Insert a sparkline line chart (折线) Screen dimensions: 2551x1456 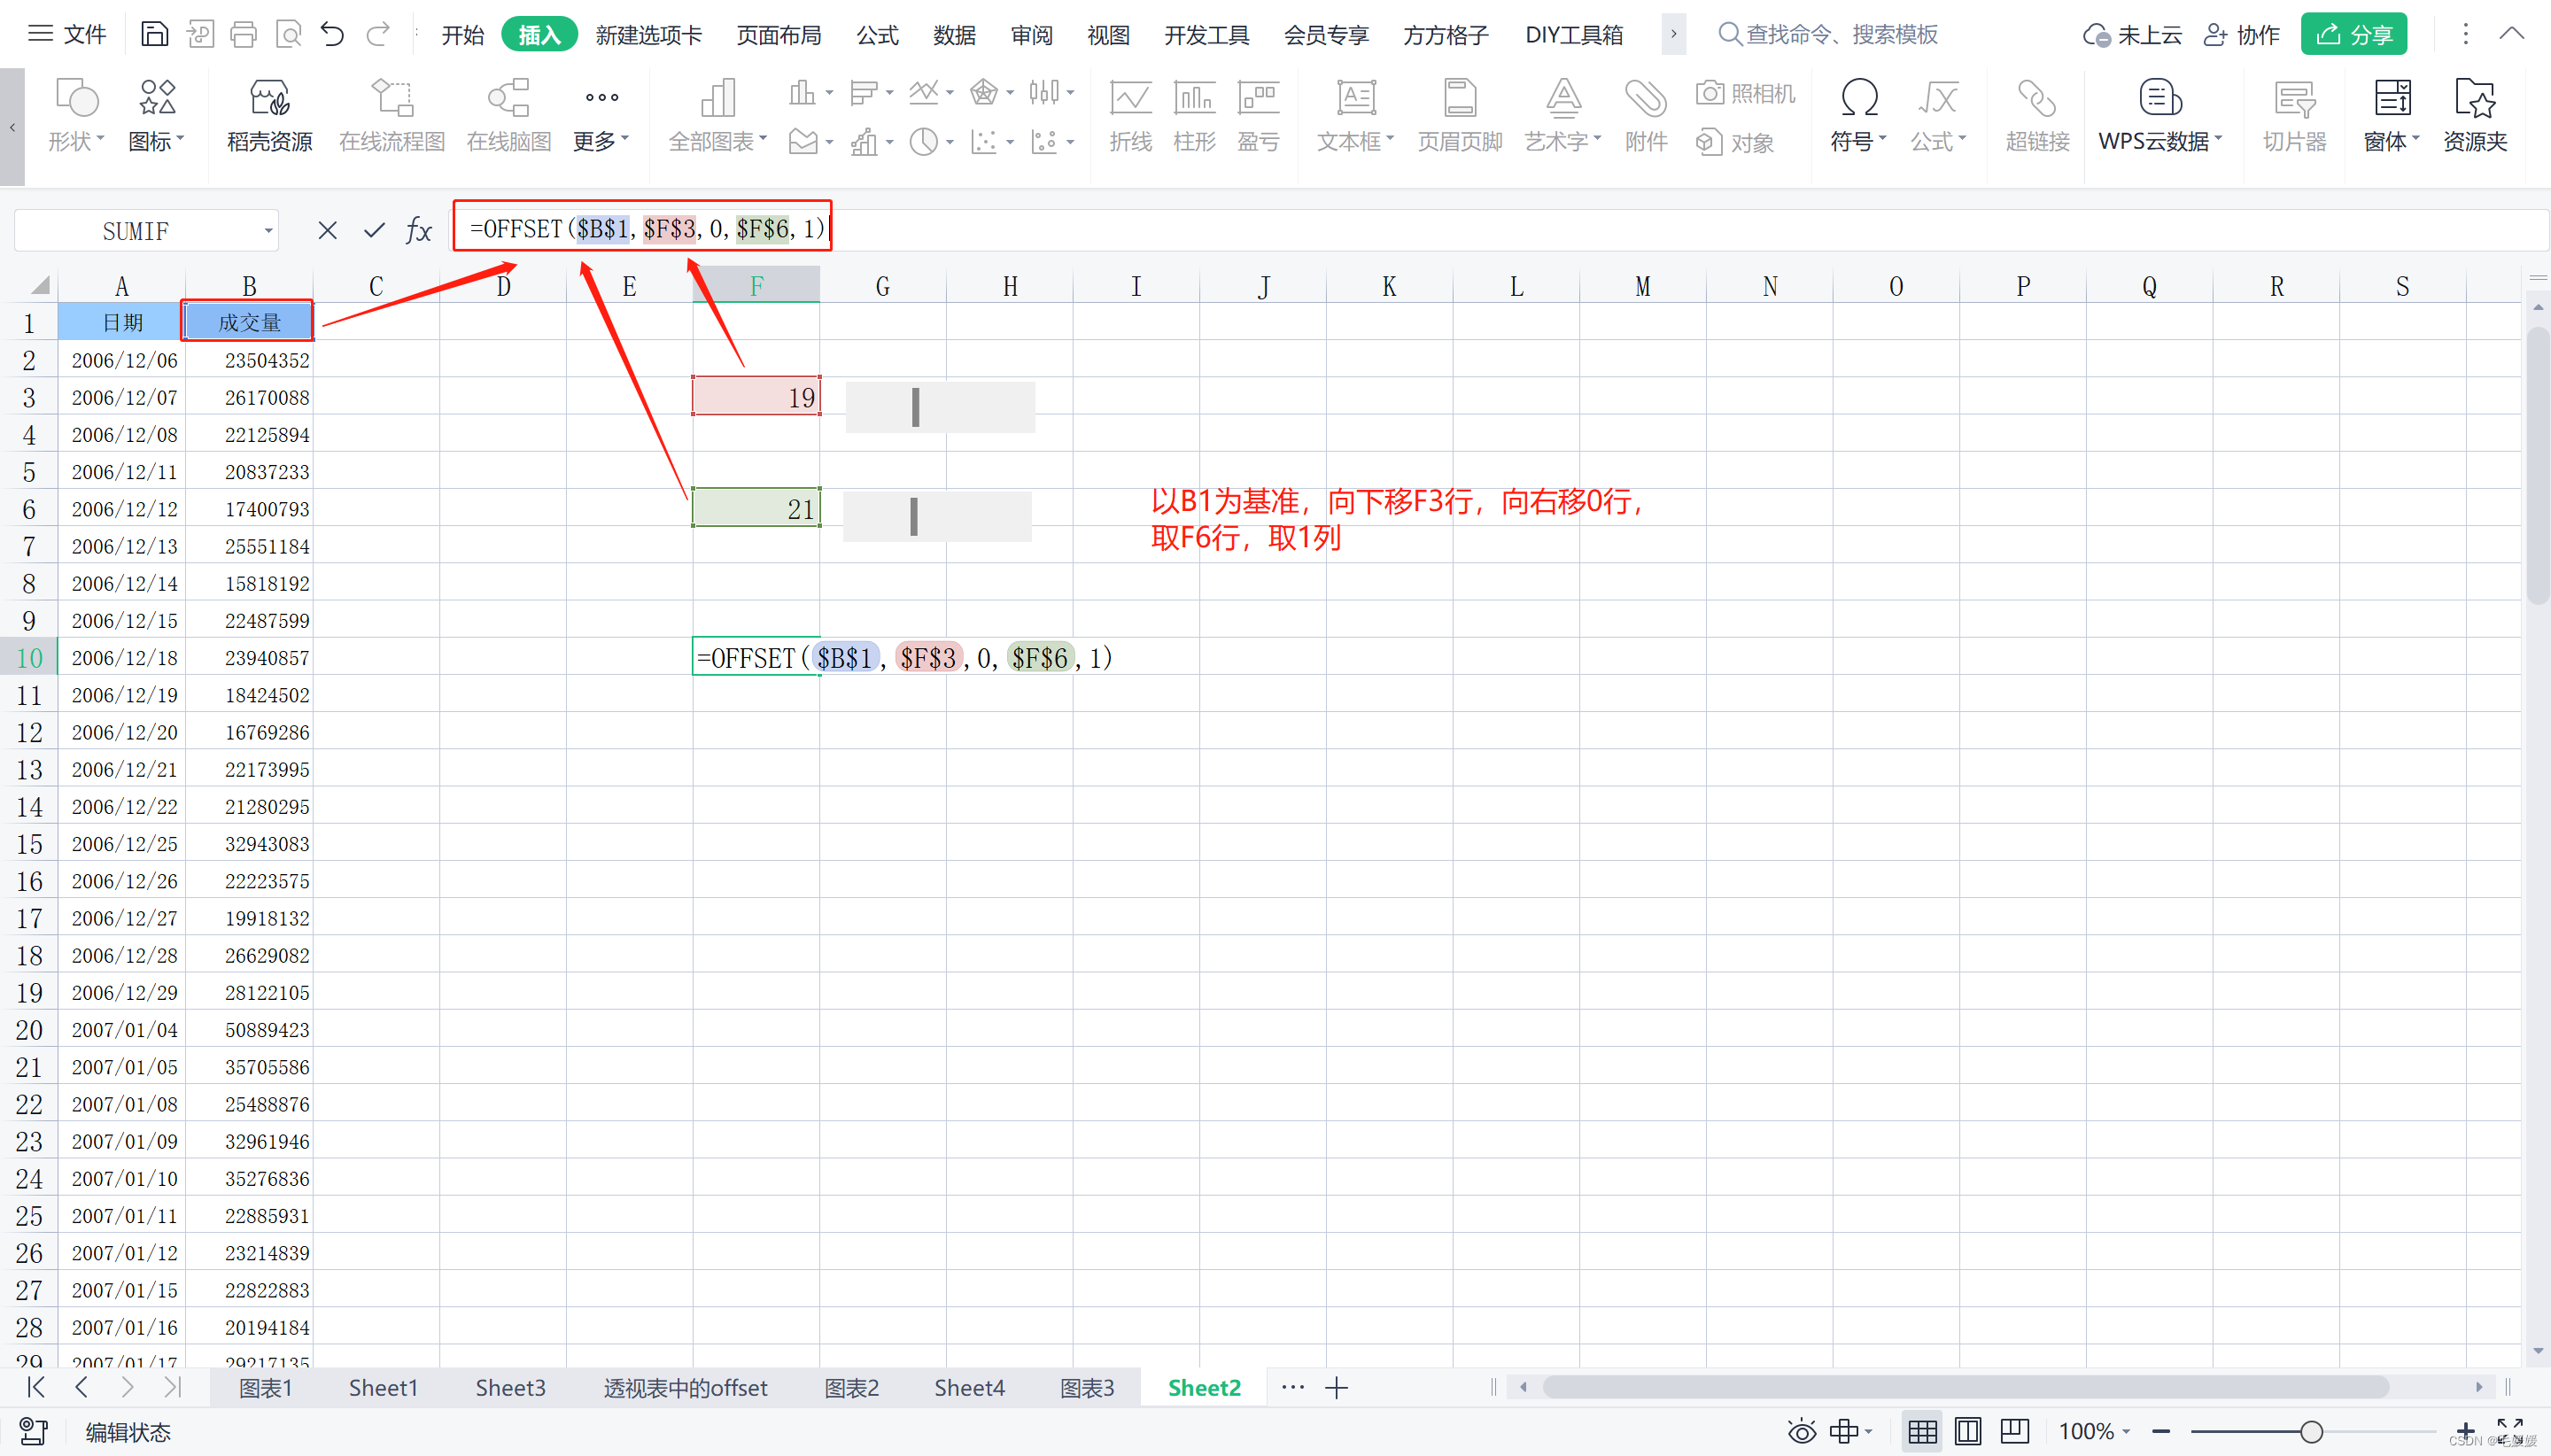coord(1131,115)
